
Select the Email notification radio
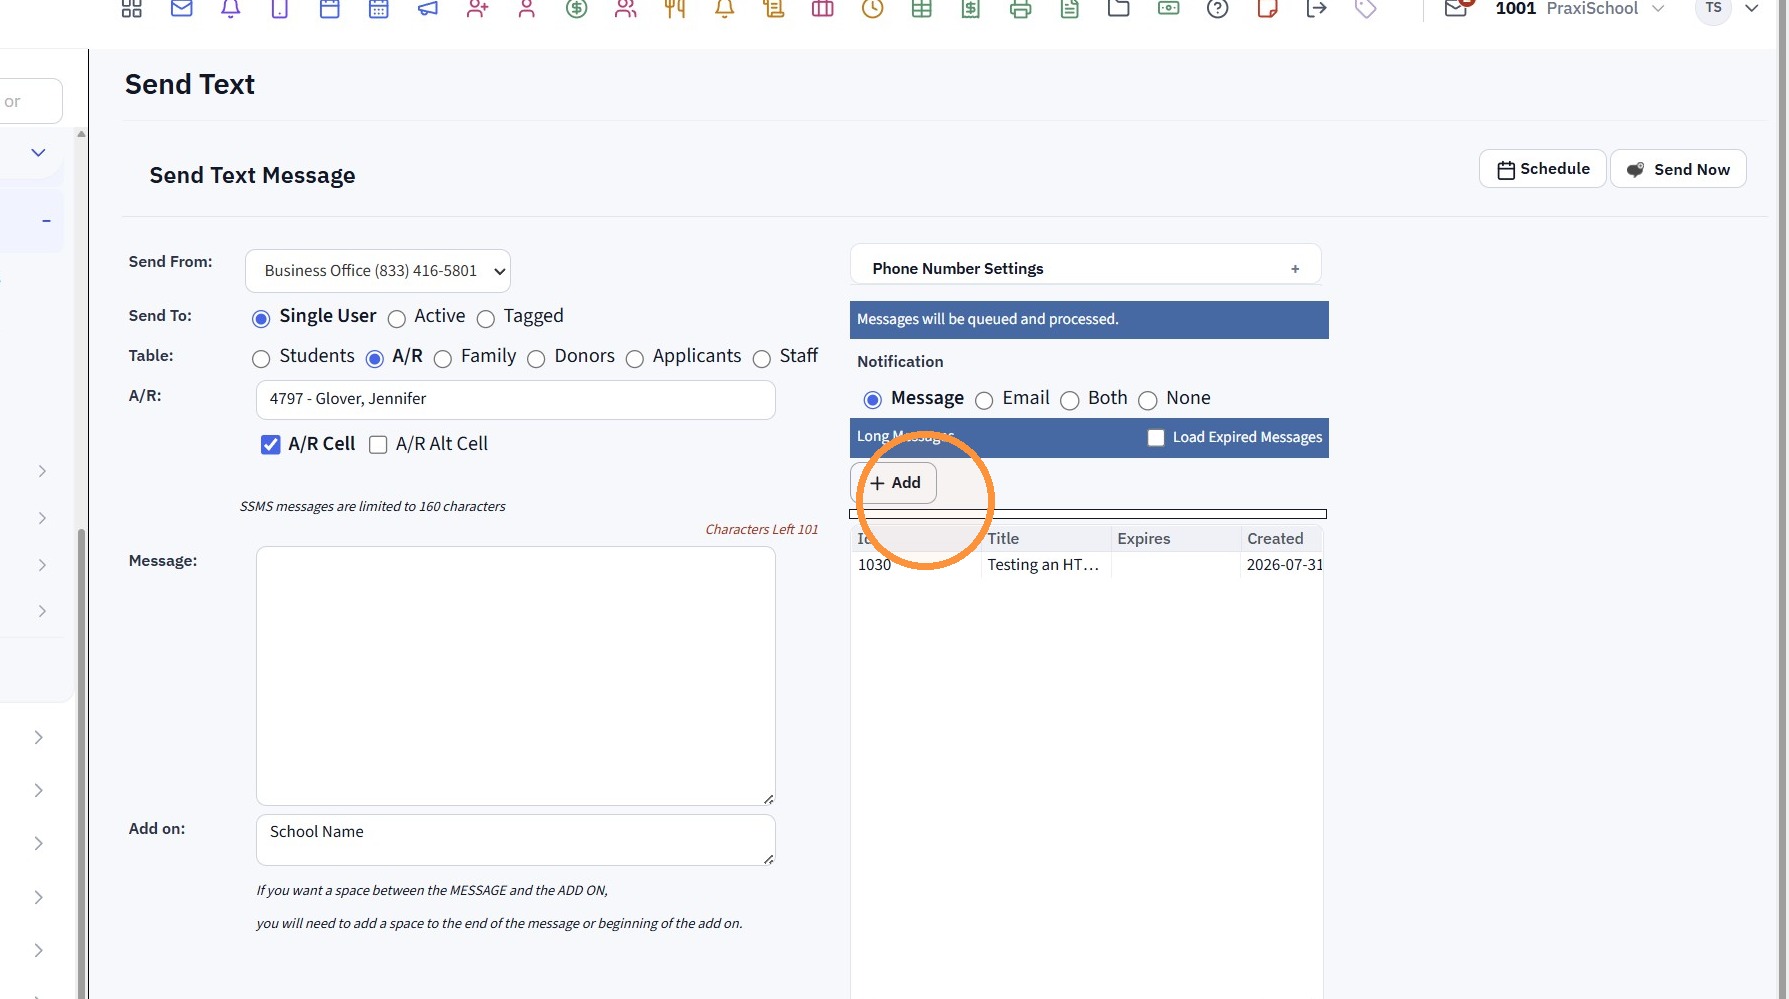(x=984, y=401)
